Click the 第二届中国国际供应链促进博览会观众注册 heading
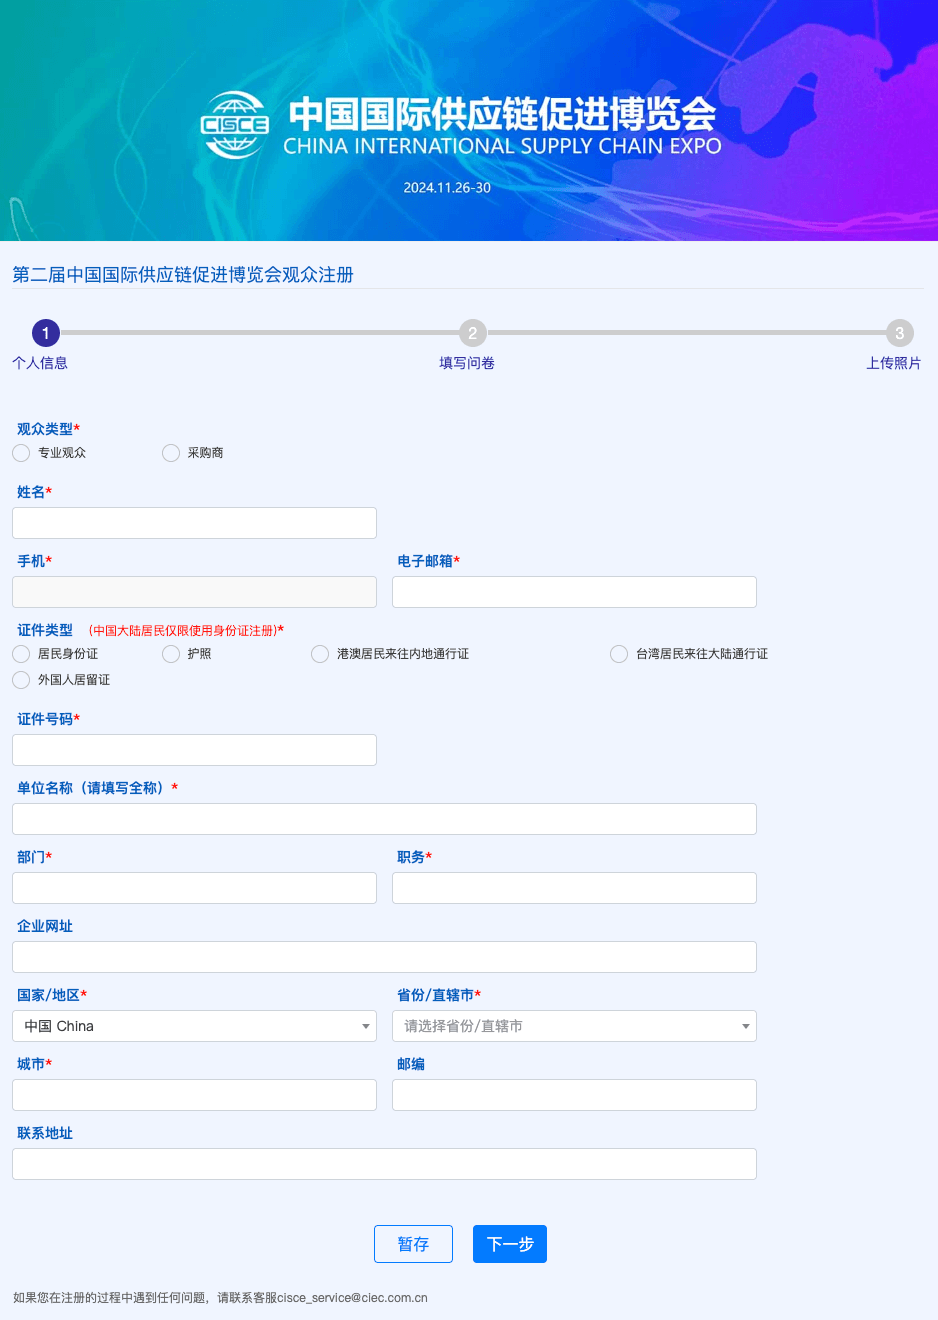 click(x=183, y=275)
